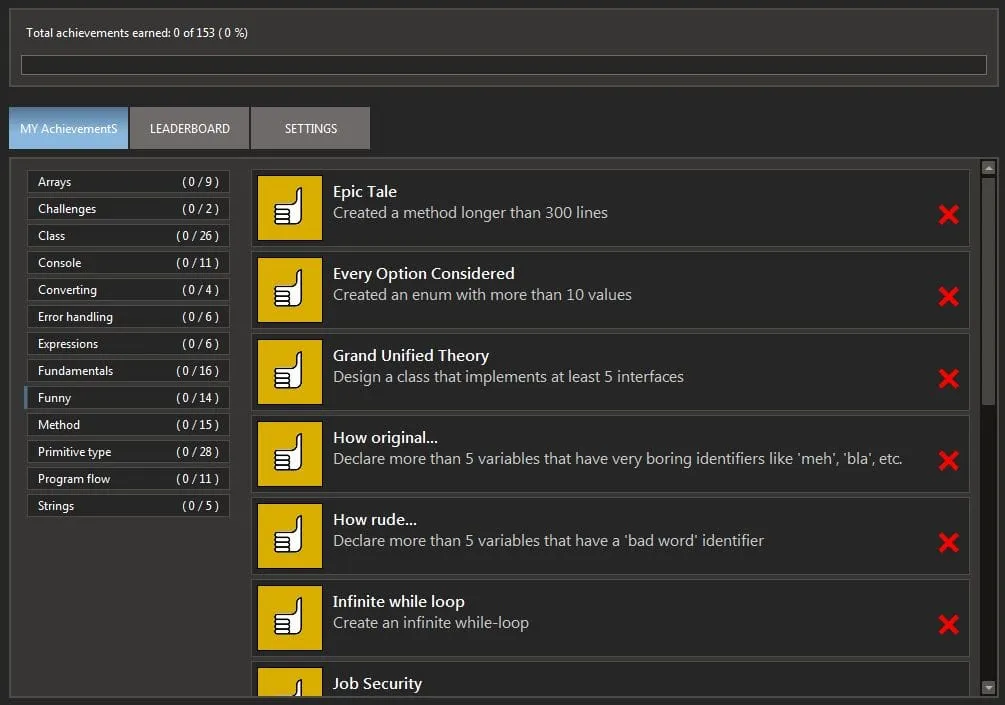1005x705 pixels.
Task: Select the Converting category
Action: point(128,290)
